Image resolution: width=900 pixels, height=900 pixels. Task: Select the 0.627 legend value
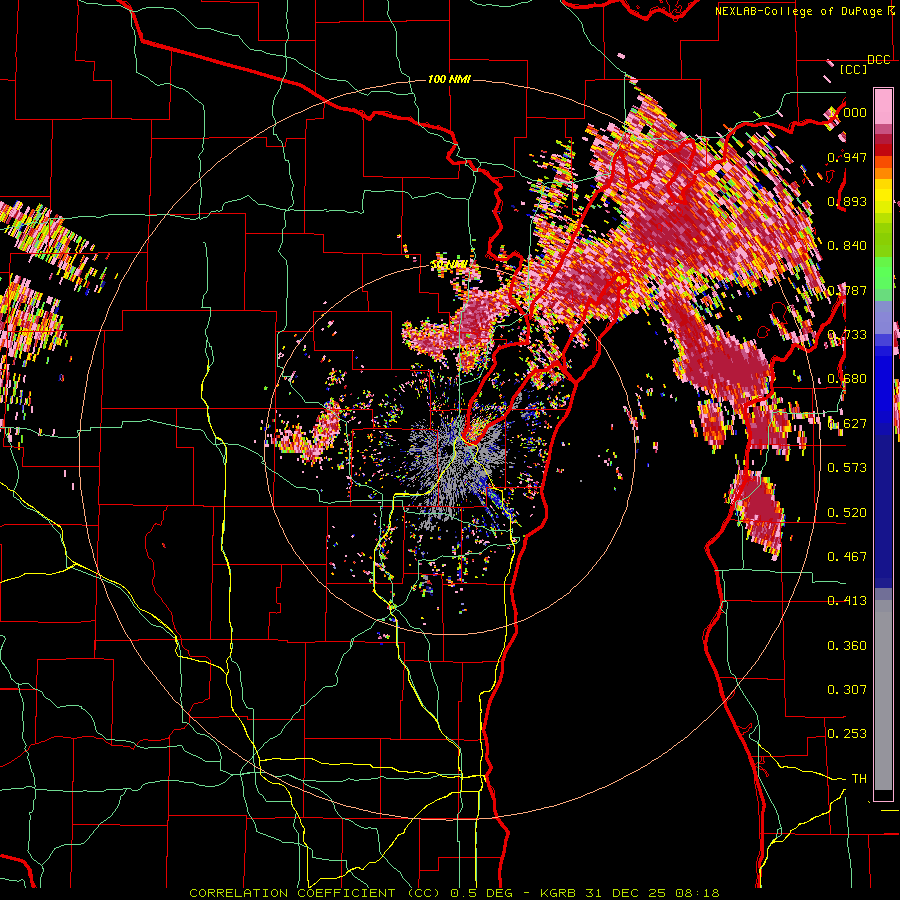tap(847, 424)
